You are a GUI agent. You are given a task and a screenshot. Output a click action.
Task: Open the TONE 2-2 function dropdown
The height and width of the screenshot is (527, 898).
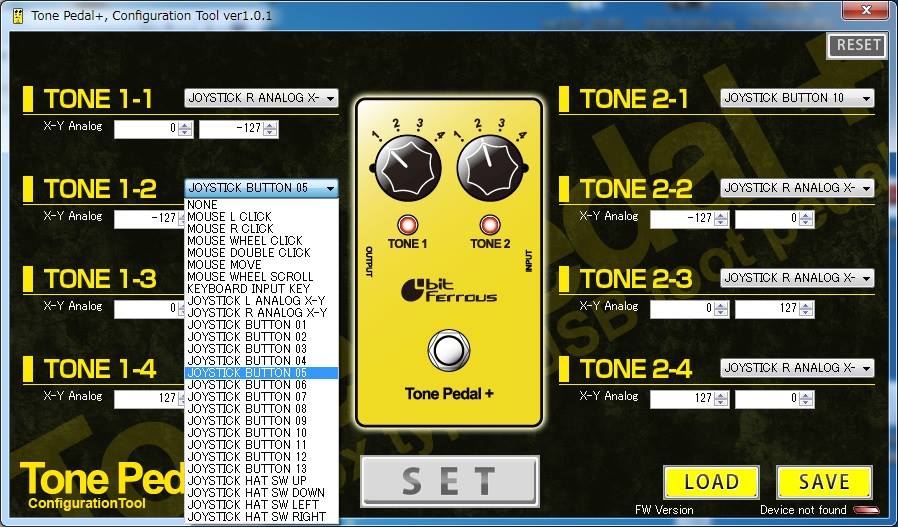click(x=797, y=188)
